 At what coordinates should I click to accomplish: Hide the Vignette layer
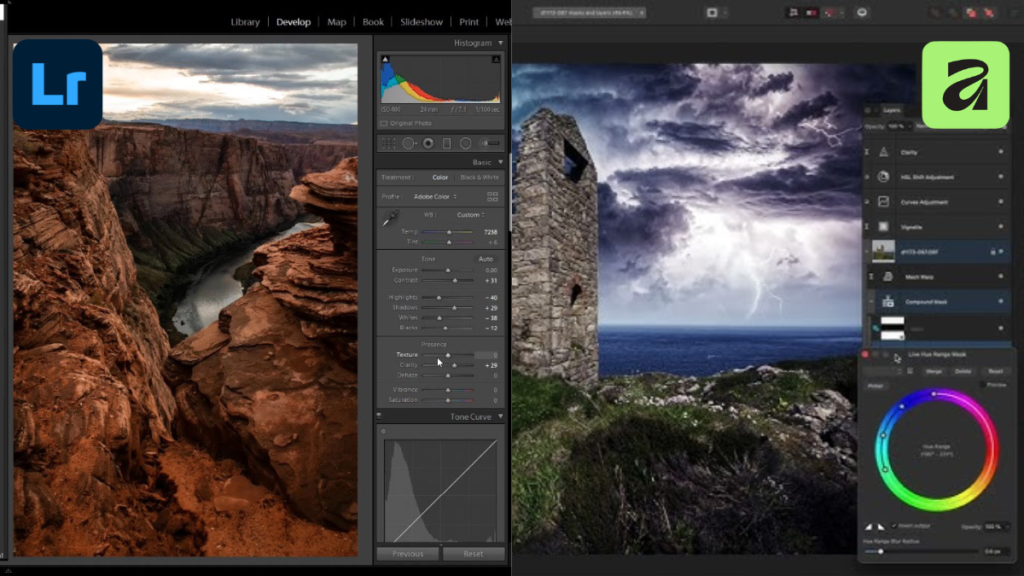[1000, 224]
